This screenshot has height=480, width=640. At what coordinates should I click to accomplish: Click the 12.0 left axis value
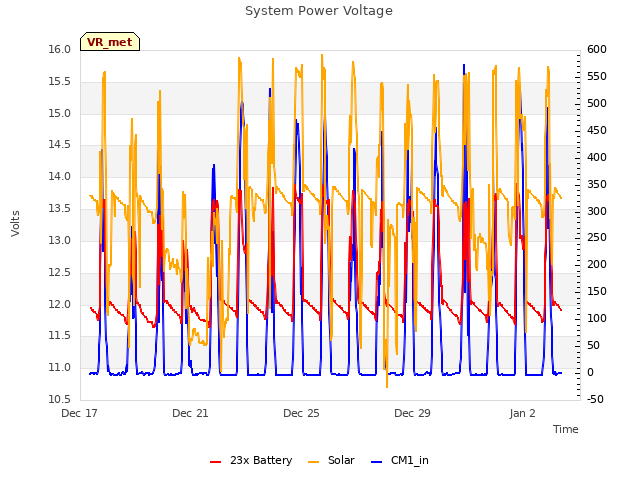60,304
